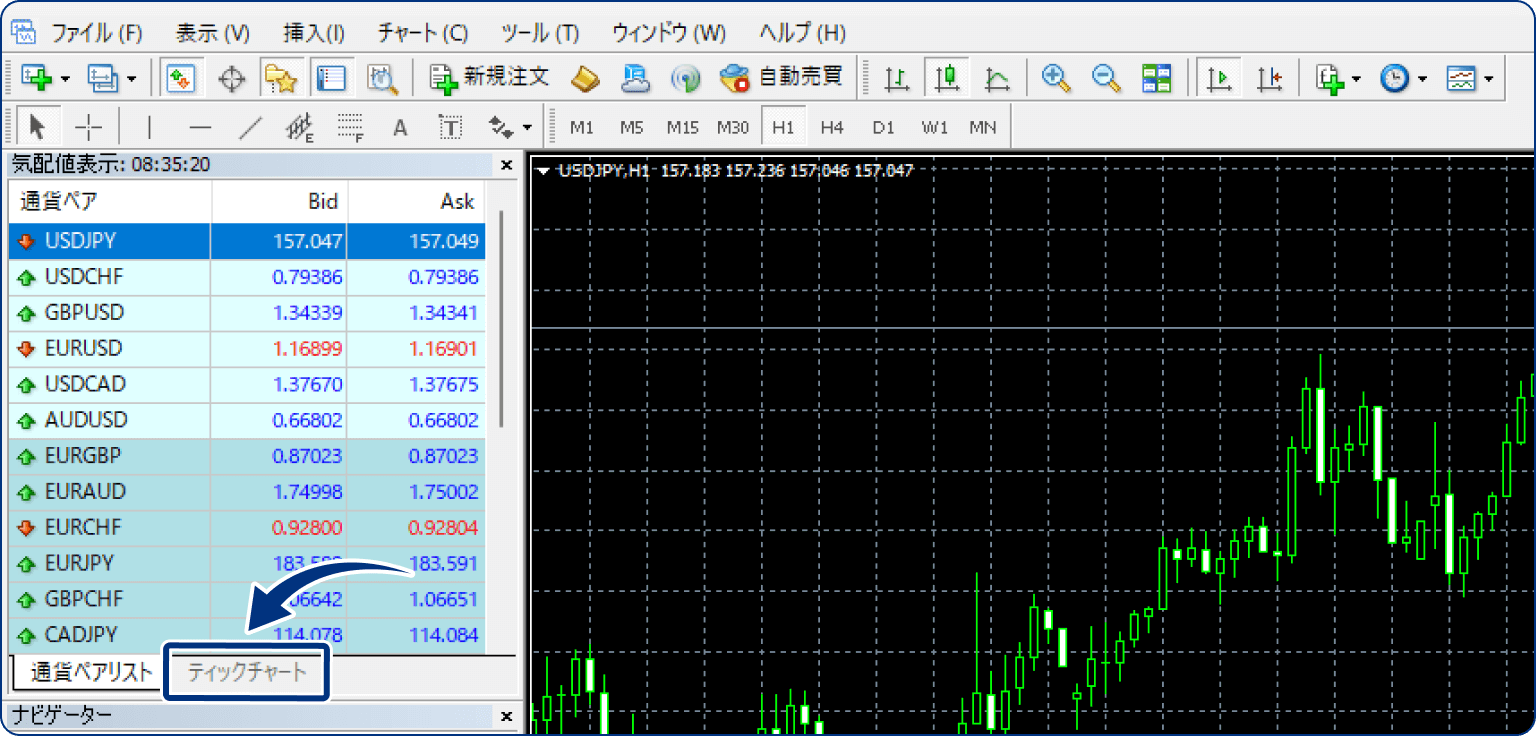Open MetaEditor with the yellow book icon
Viewport: 1536px width, 736px height.
(x=585, y=78)
